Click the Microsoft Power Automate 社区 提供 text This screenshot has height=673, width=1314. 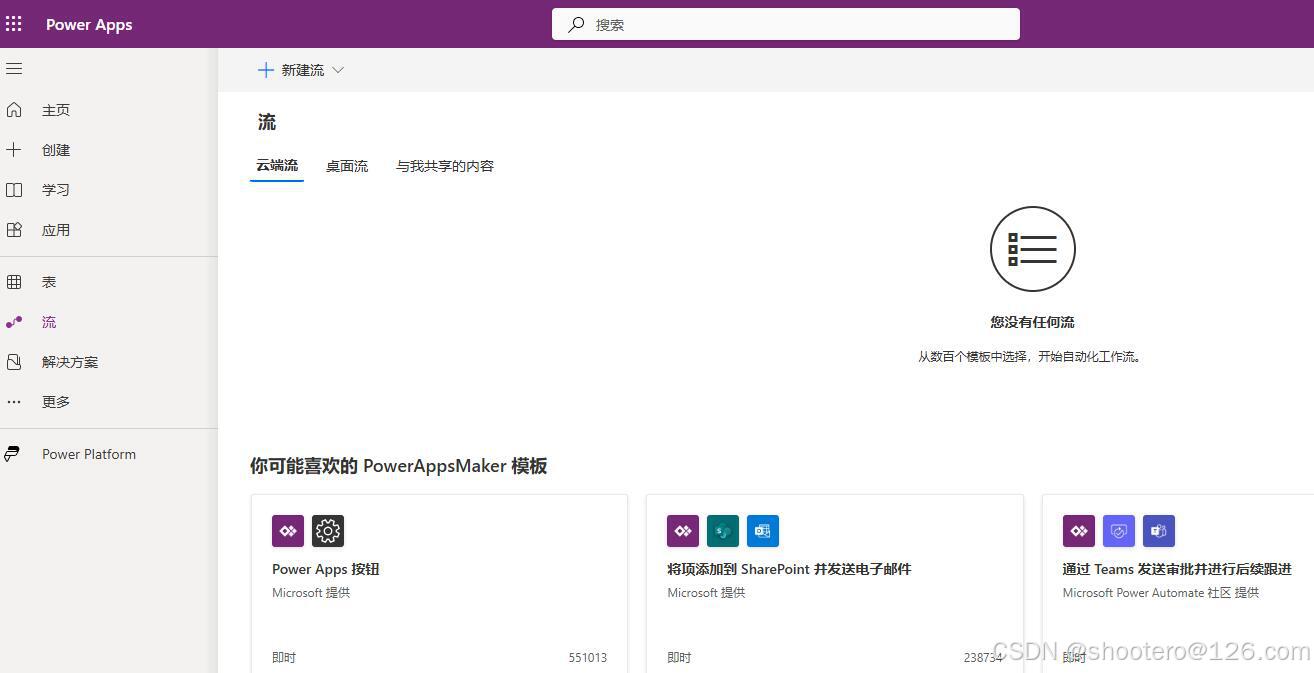pos(1161,593)
